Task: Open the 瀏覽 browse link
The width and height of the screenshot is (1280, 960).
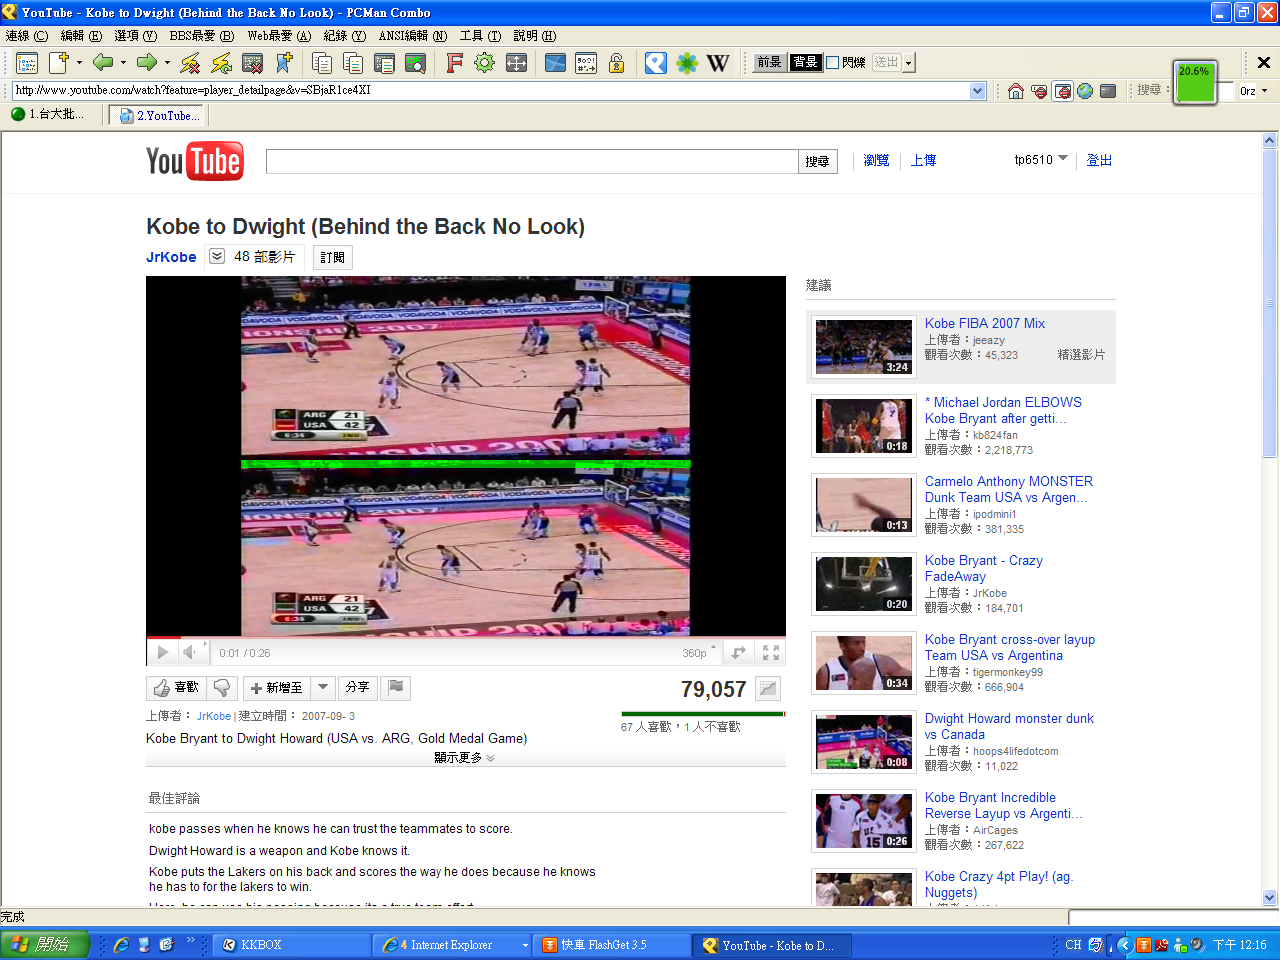Action: point(876,160)
